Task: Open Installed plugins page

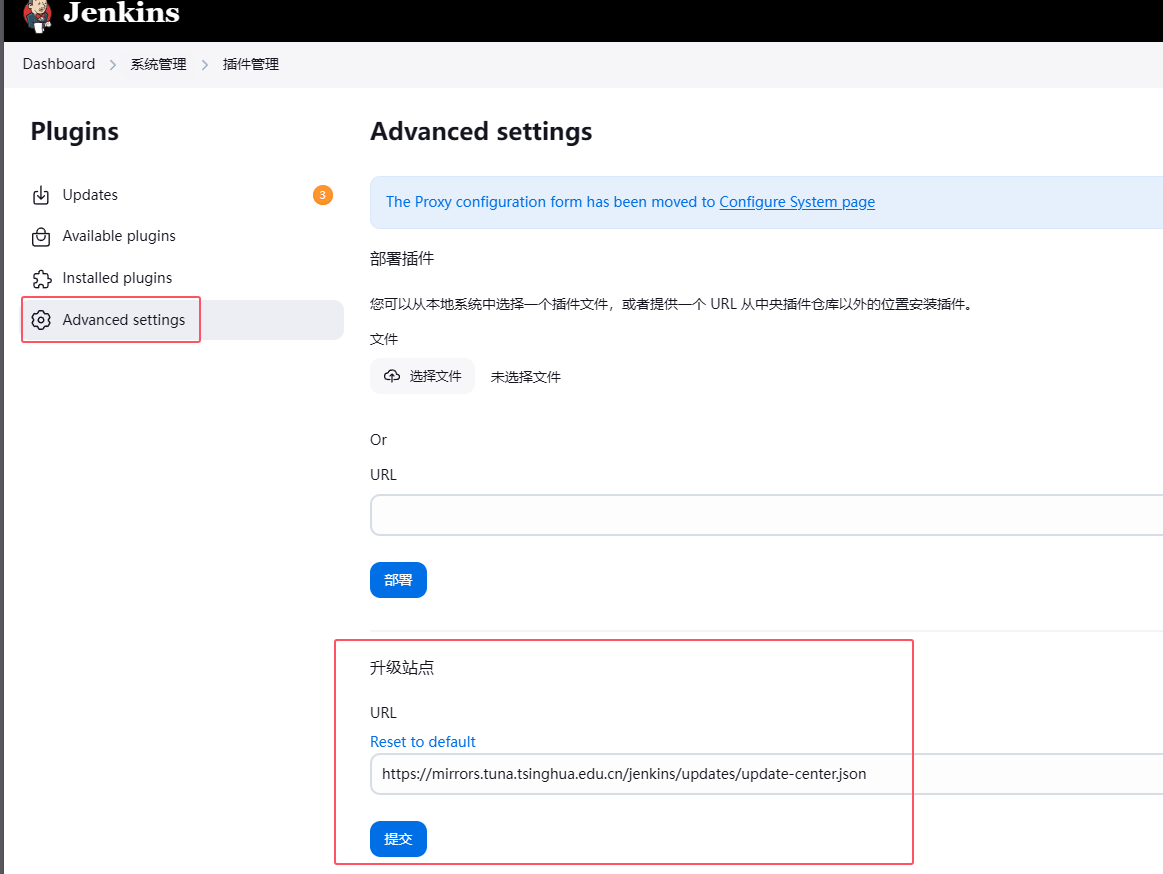Action: tap(182, 278)
